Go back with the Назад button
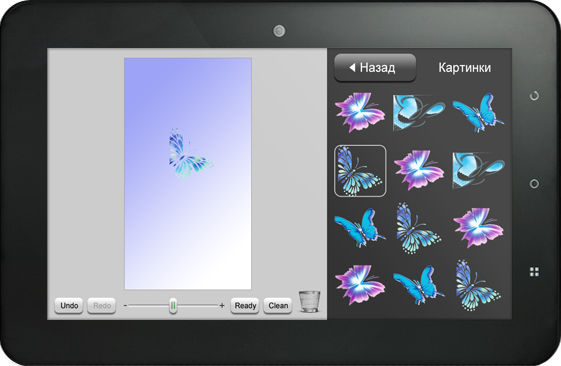This screenshot has width=561, height=366. coord(375,68)
